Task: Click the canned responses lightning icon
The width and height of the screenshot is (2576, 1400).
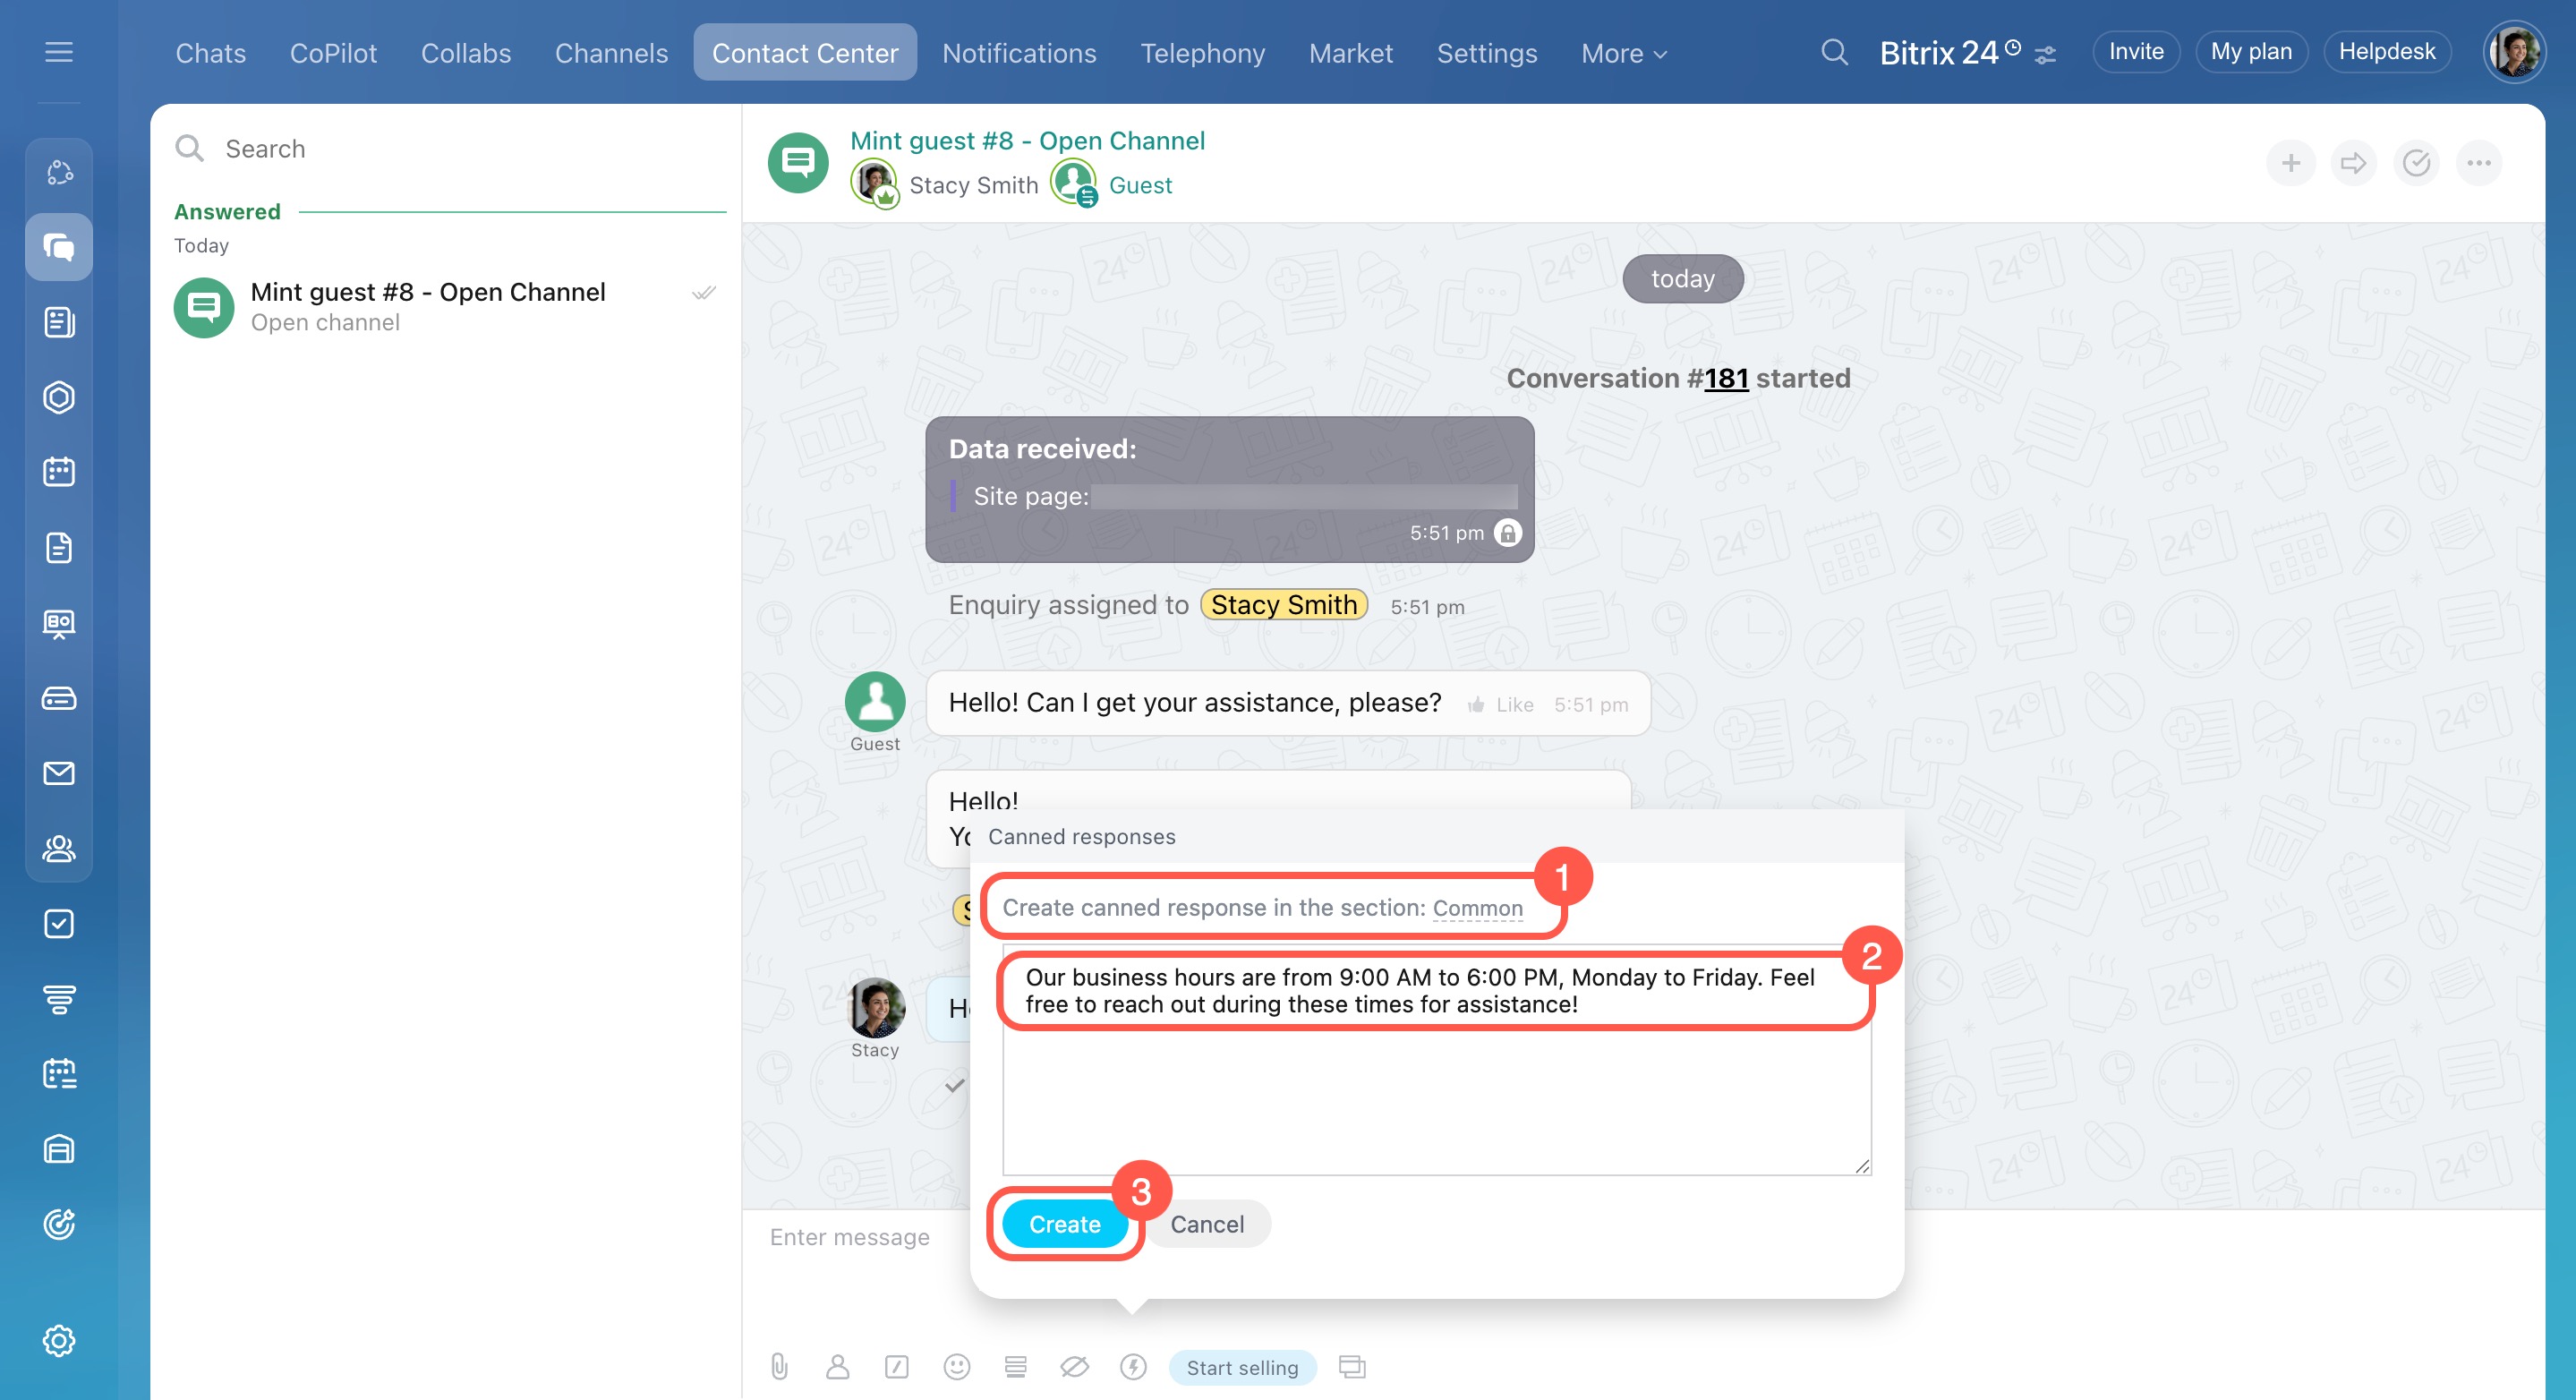Action: click(x=1132, y=1366)
